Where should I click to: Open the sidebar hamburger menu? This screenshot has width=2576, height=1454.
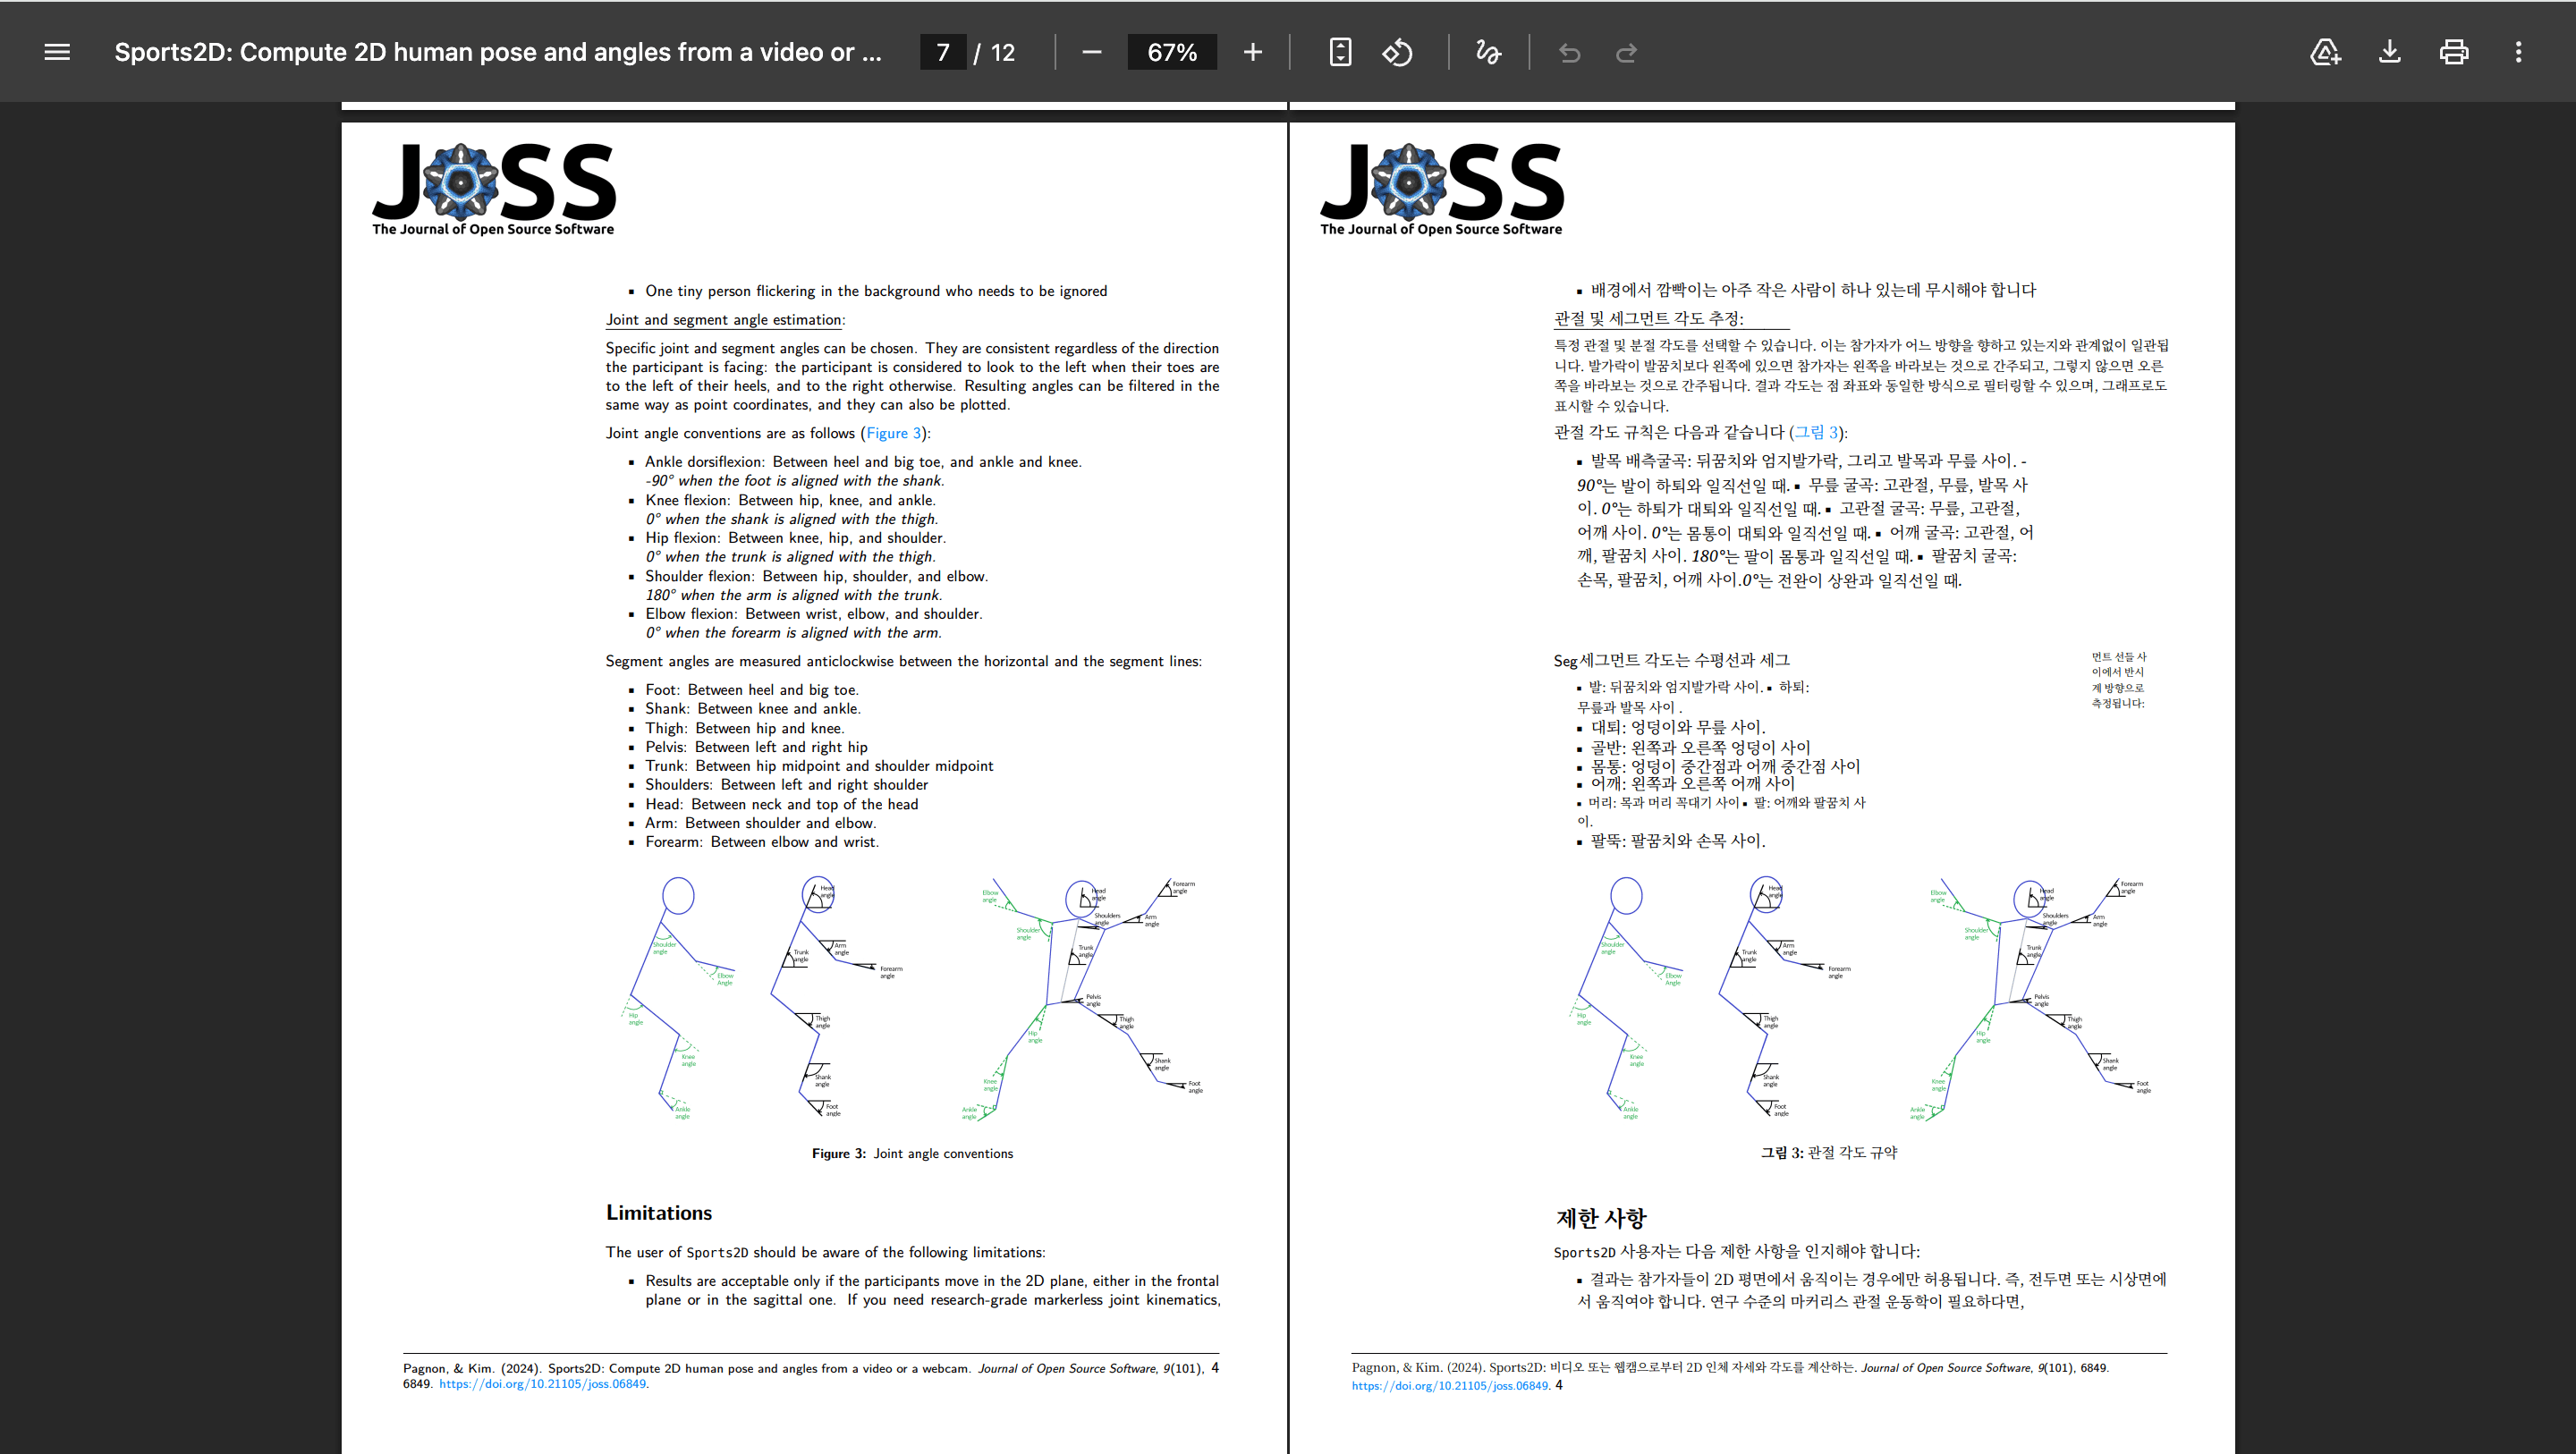pos(57,52)
